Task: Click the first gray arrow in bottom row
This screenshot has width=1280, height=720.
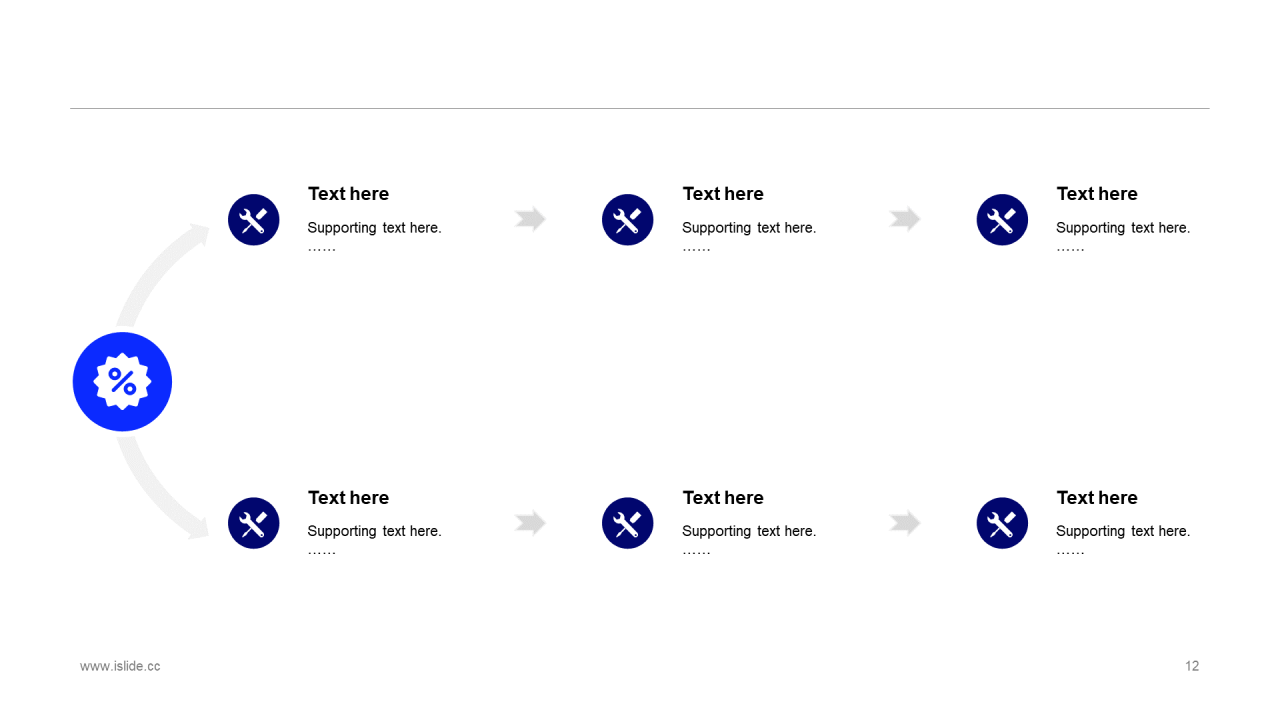Action: [531, 522]
